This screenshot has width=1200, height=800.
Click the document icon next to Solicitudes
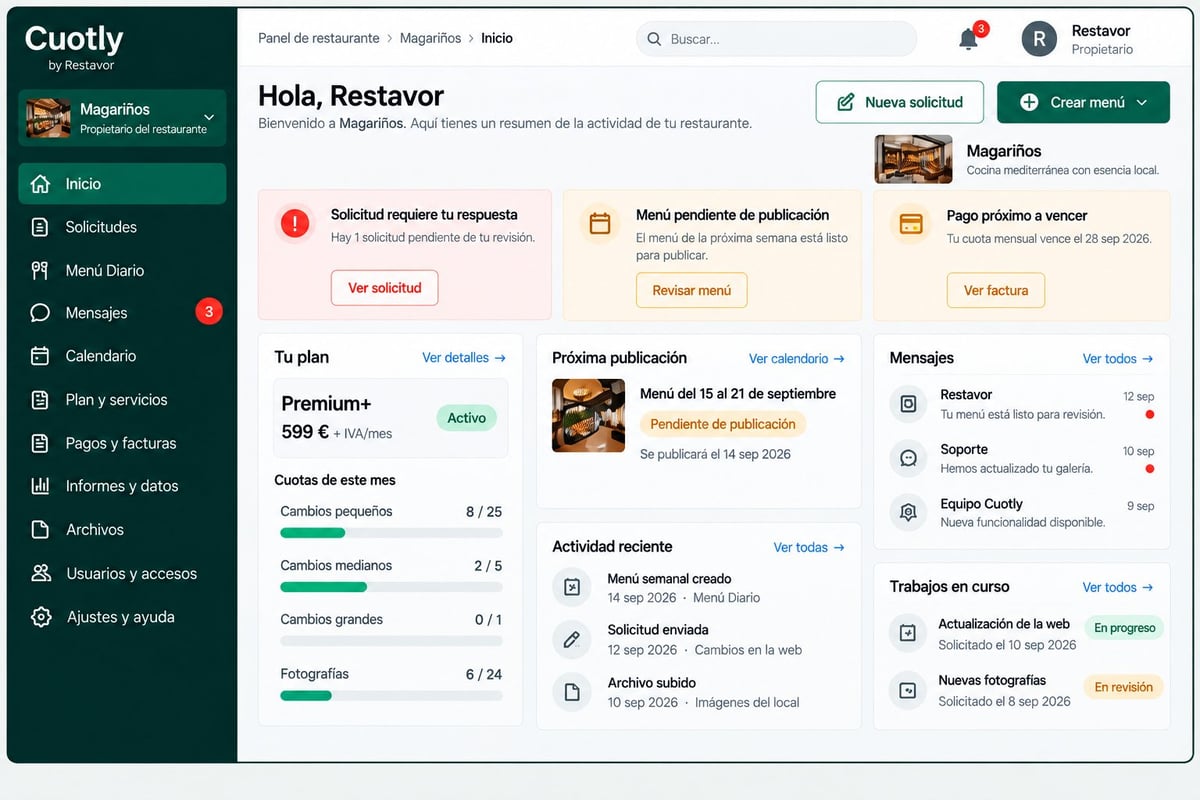point(40,227)
